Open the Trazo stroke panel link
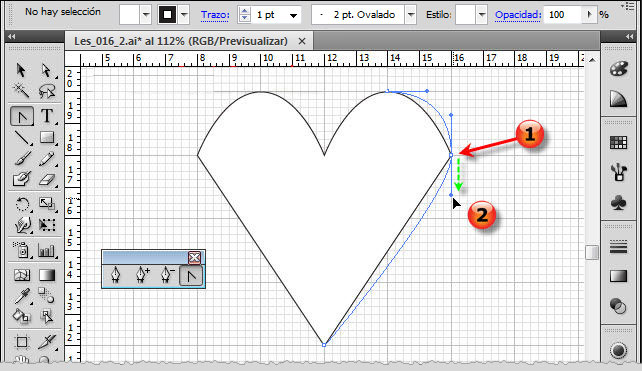Viewport: 642px width, 371px height. click(215, 15)
